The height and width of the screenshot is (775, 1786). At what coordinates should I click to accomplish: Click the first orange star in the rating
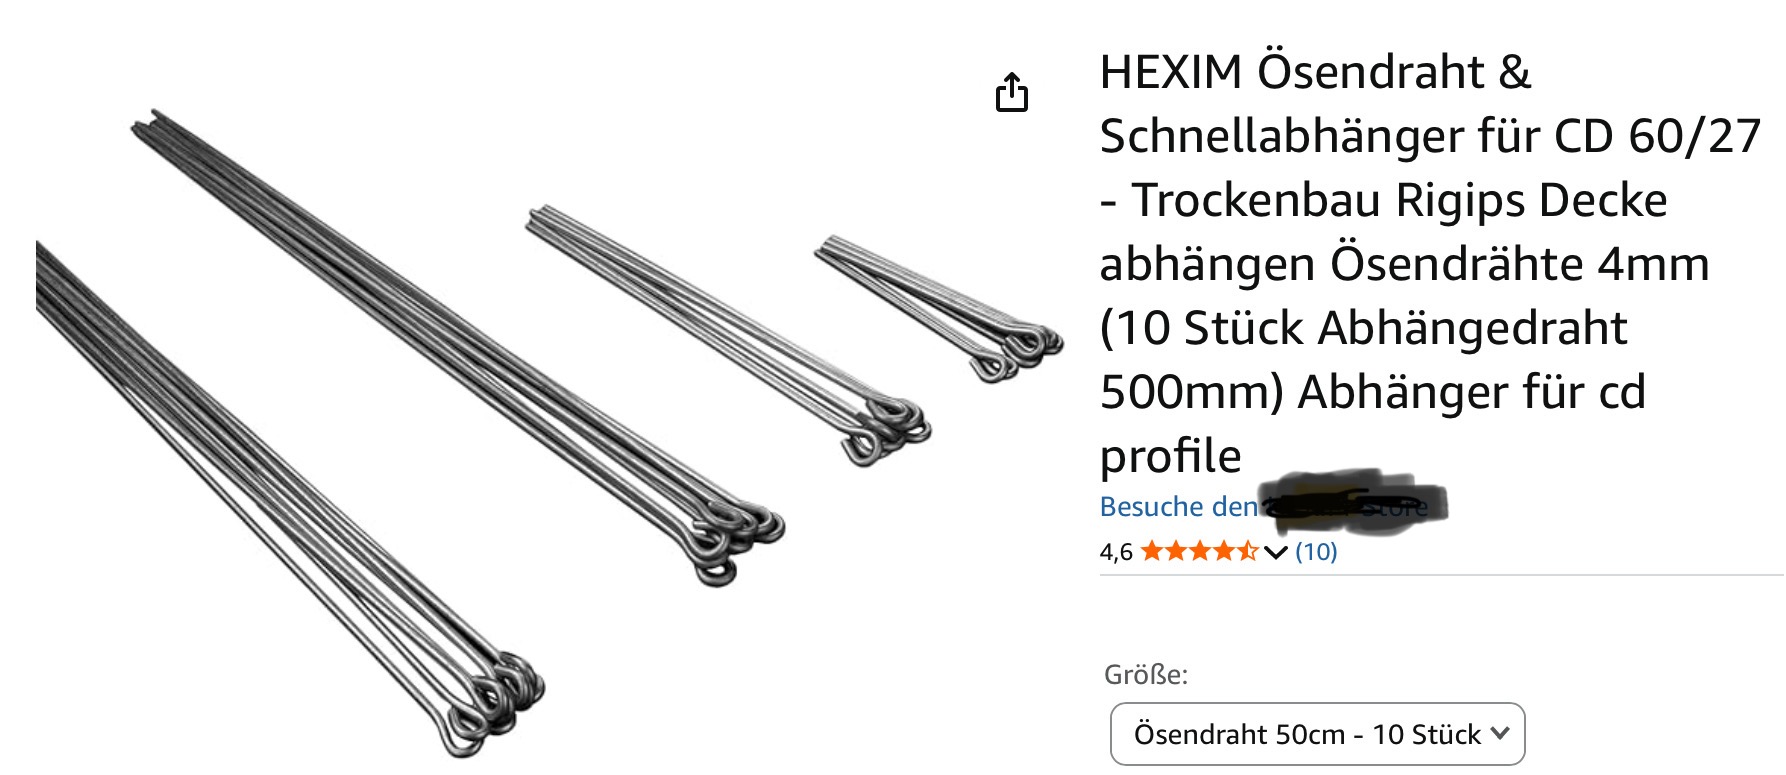point(1152,551)
